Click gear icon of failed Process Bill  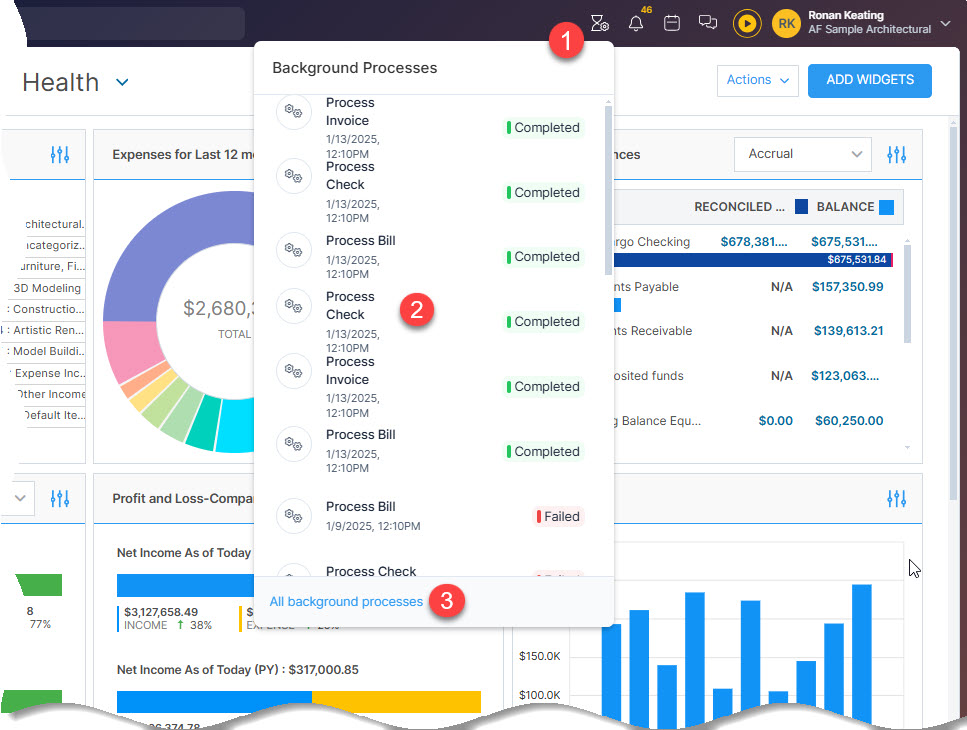pos(294,516)
